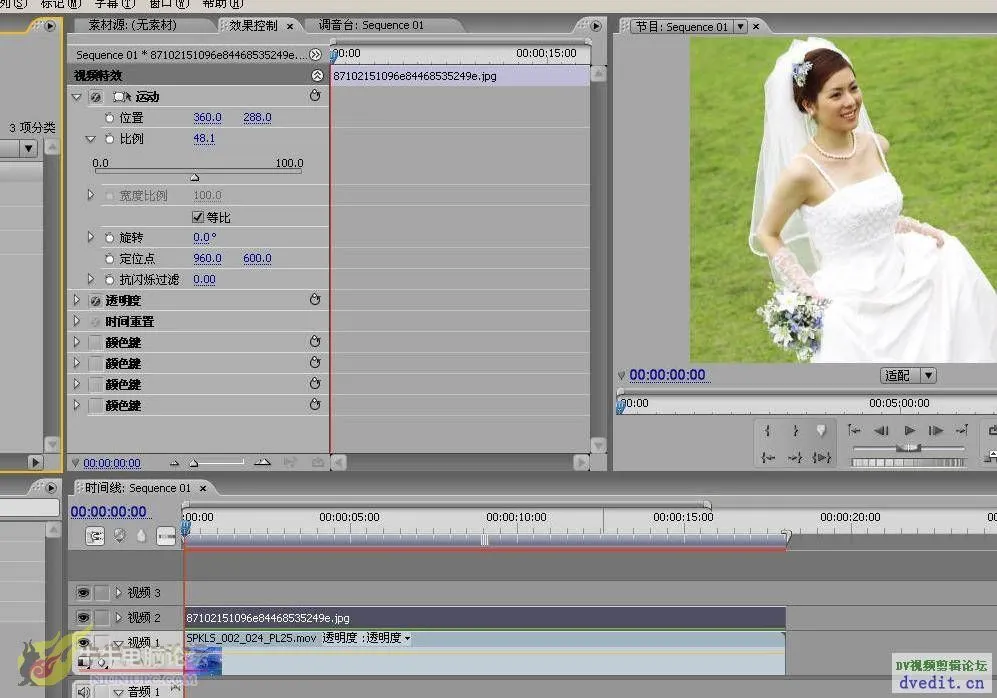Hide the 视频 3 track with eye icon

(83, 593)
